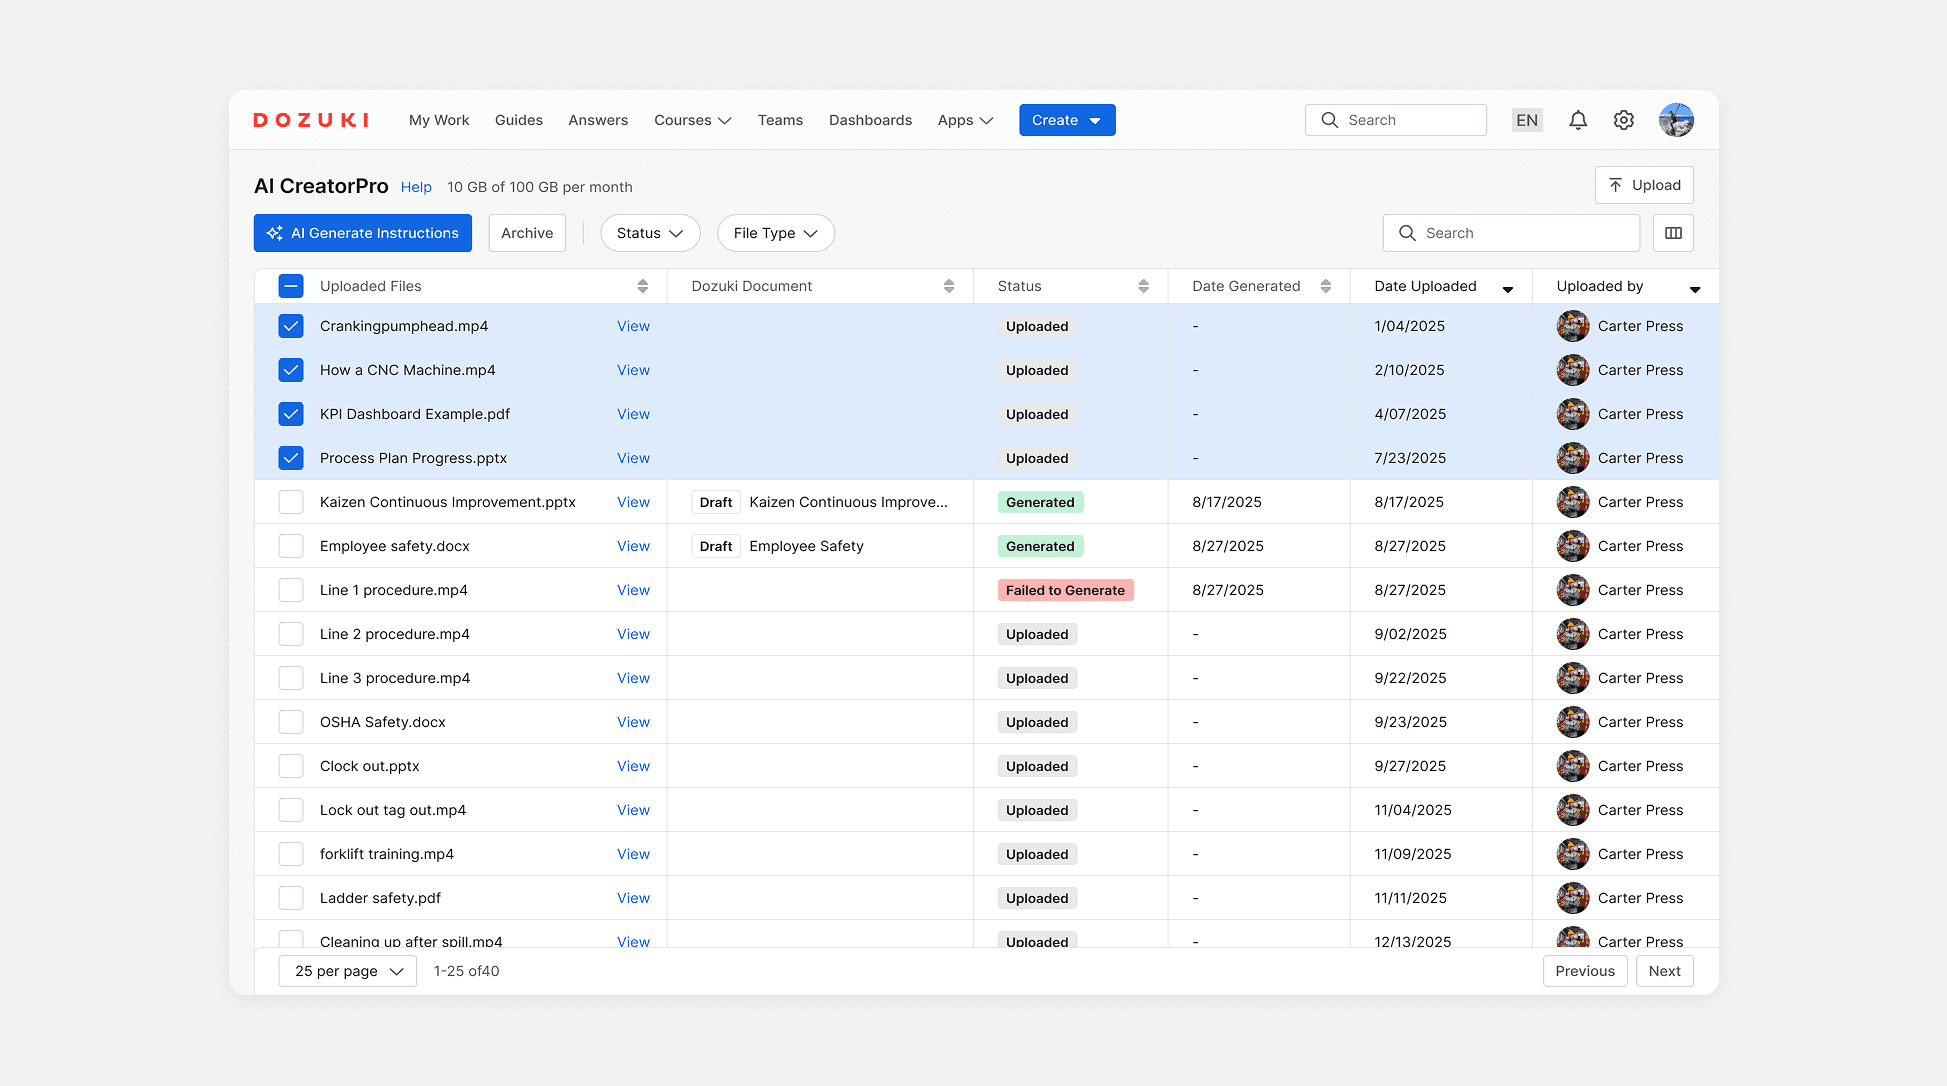The height and width of the screenshot is (1086, 1947).
Task: Change the 25 per page setting
Action: [x=348, y=971]
